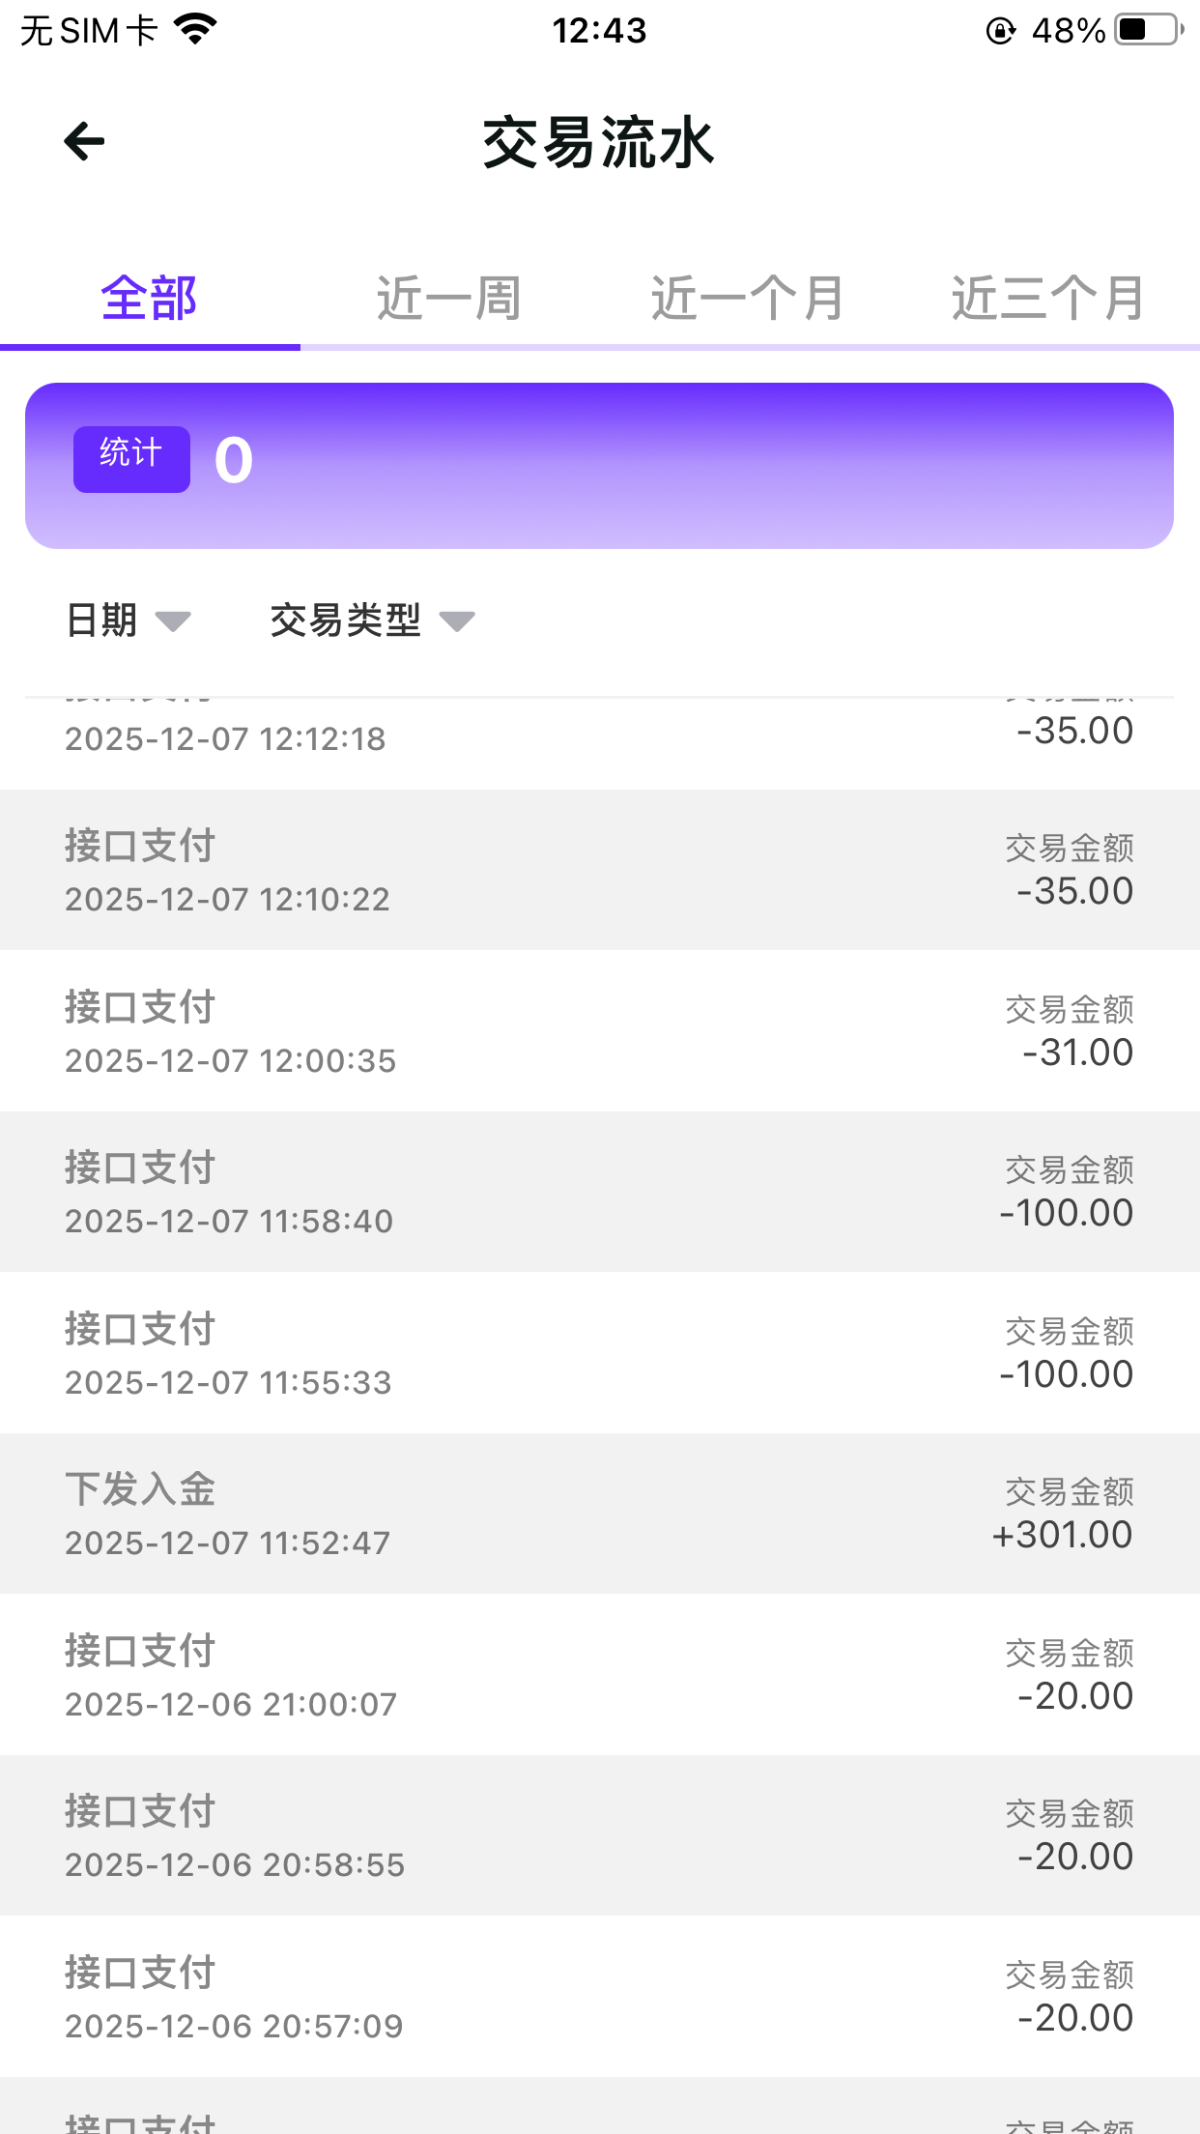Open the transaction at 2025-12-06 21:00:07
The image size is (1200, 2134).
click(x=600, y=1675)
